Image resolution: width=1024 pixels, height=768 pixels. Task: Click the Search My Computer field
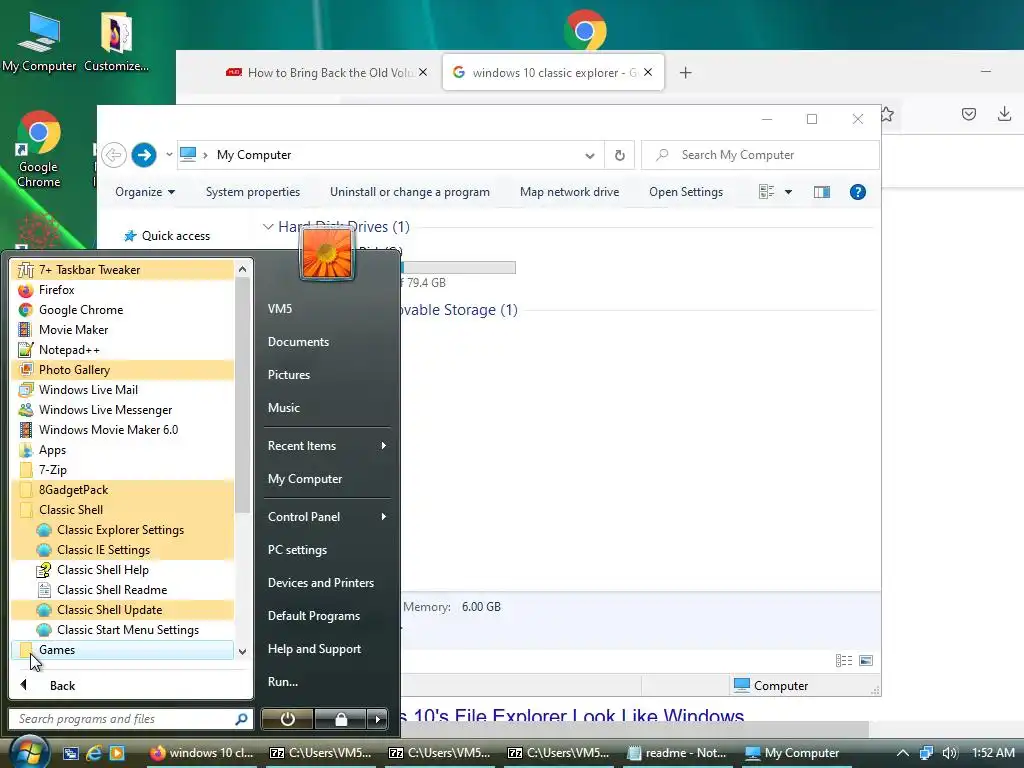(x=760, y=155)
